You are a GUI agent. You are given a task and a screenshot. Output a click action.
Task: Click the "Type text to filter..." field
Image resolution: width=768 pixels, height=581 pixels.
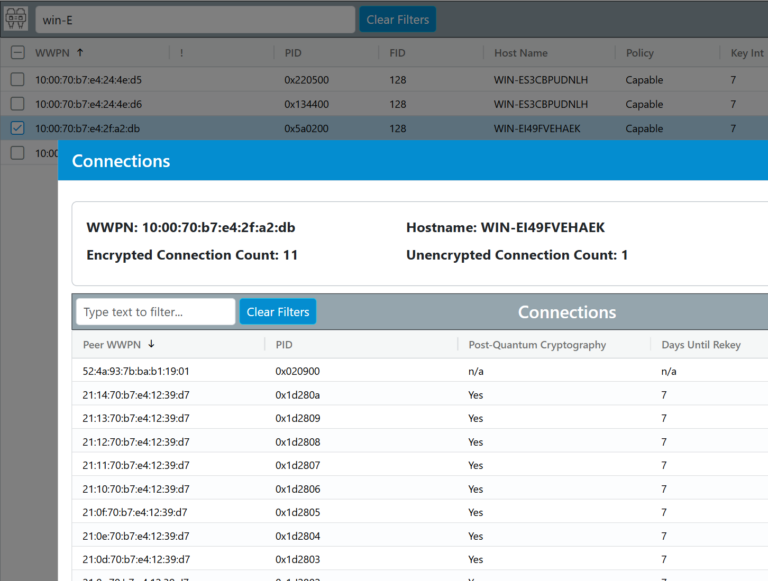[x=156, y=312]
